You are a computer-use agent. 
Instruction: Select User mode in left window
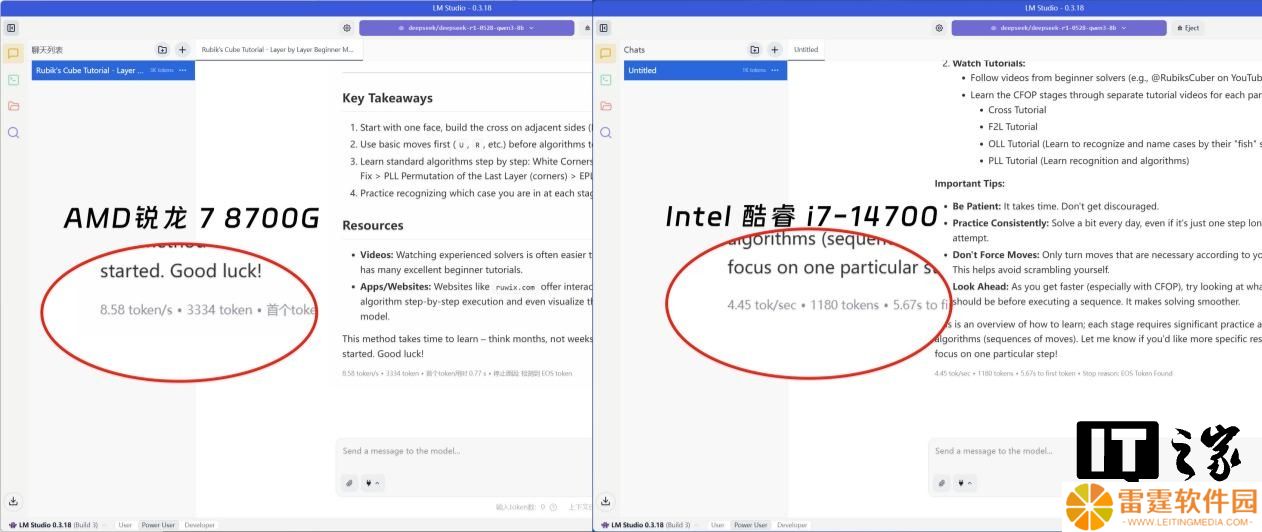click(x=125, y=525)
